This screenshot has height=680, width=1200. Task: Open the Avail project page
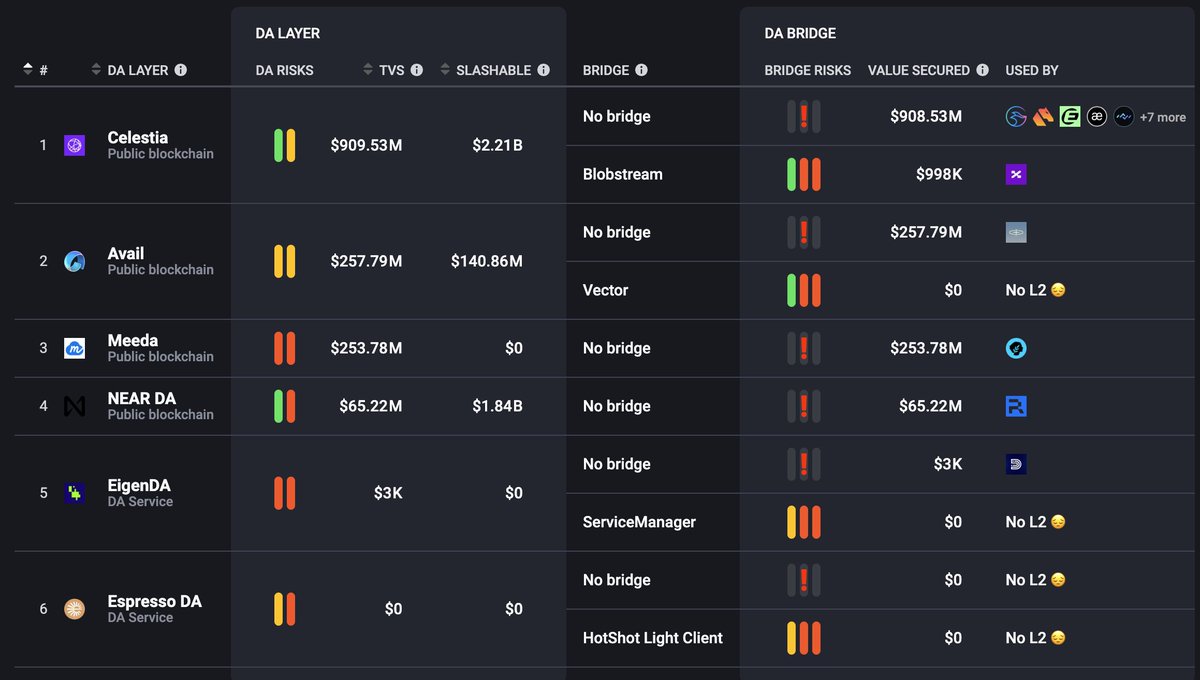[x=126, y=253]
